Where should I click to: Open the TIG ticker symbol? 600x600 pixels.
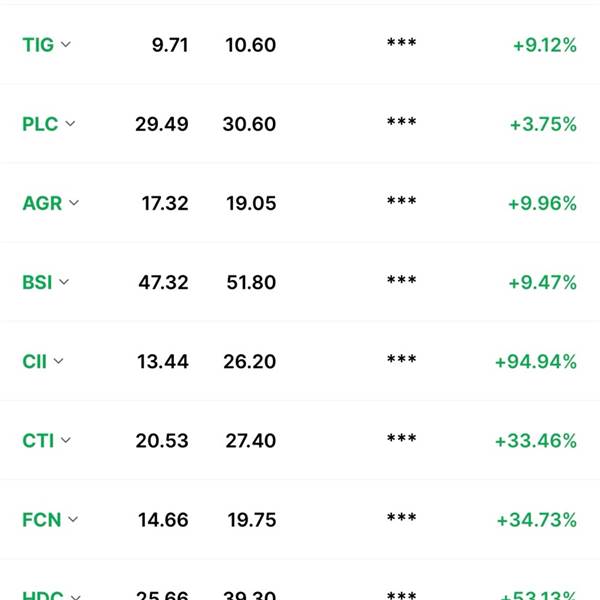coord(38,45)
